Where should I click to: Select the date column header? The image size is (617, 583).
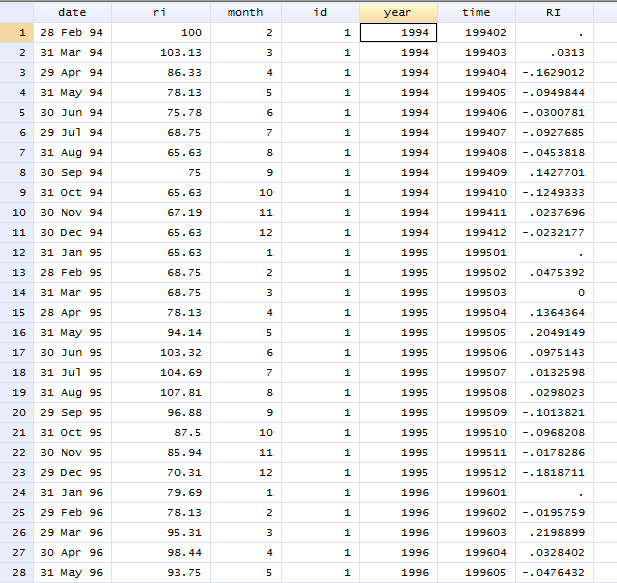point(72,13)
